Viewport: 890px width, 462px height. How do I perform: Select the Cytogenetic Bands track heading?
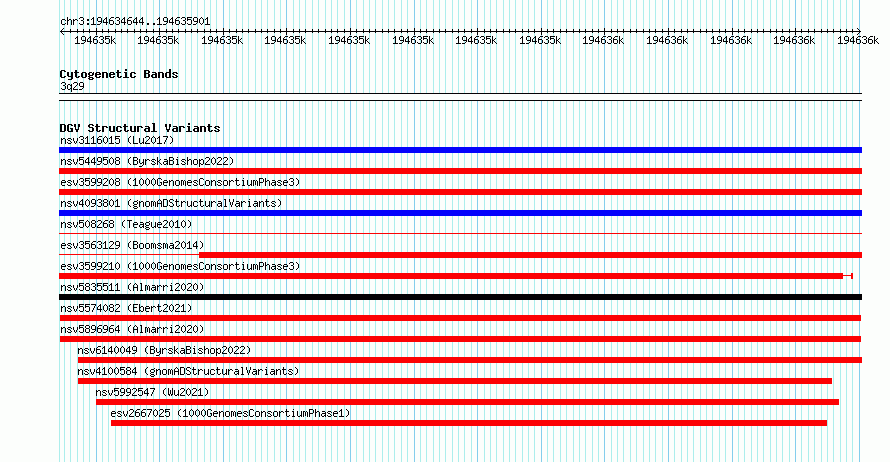click(119, 74)
